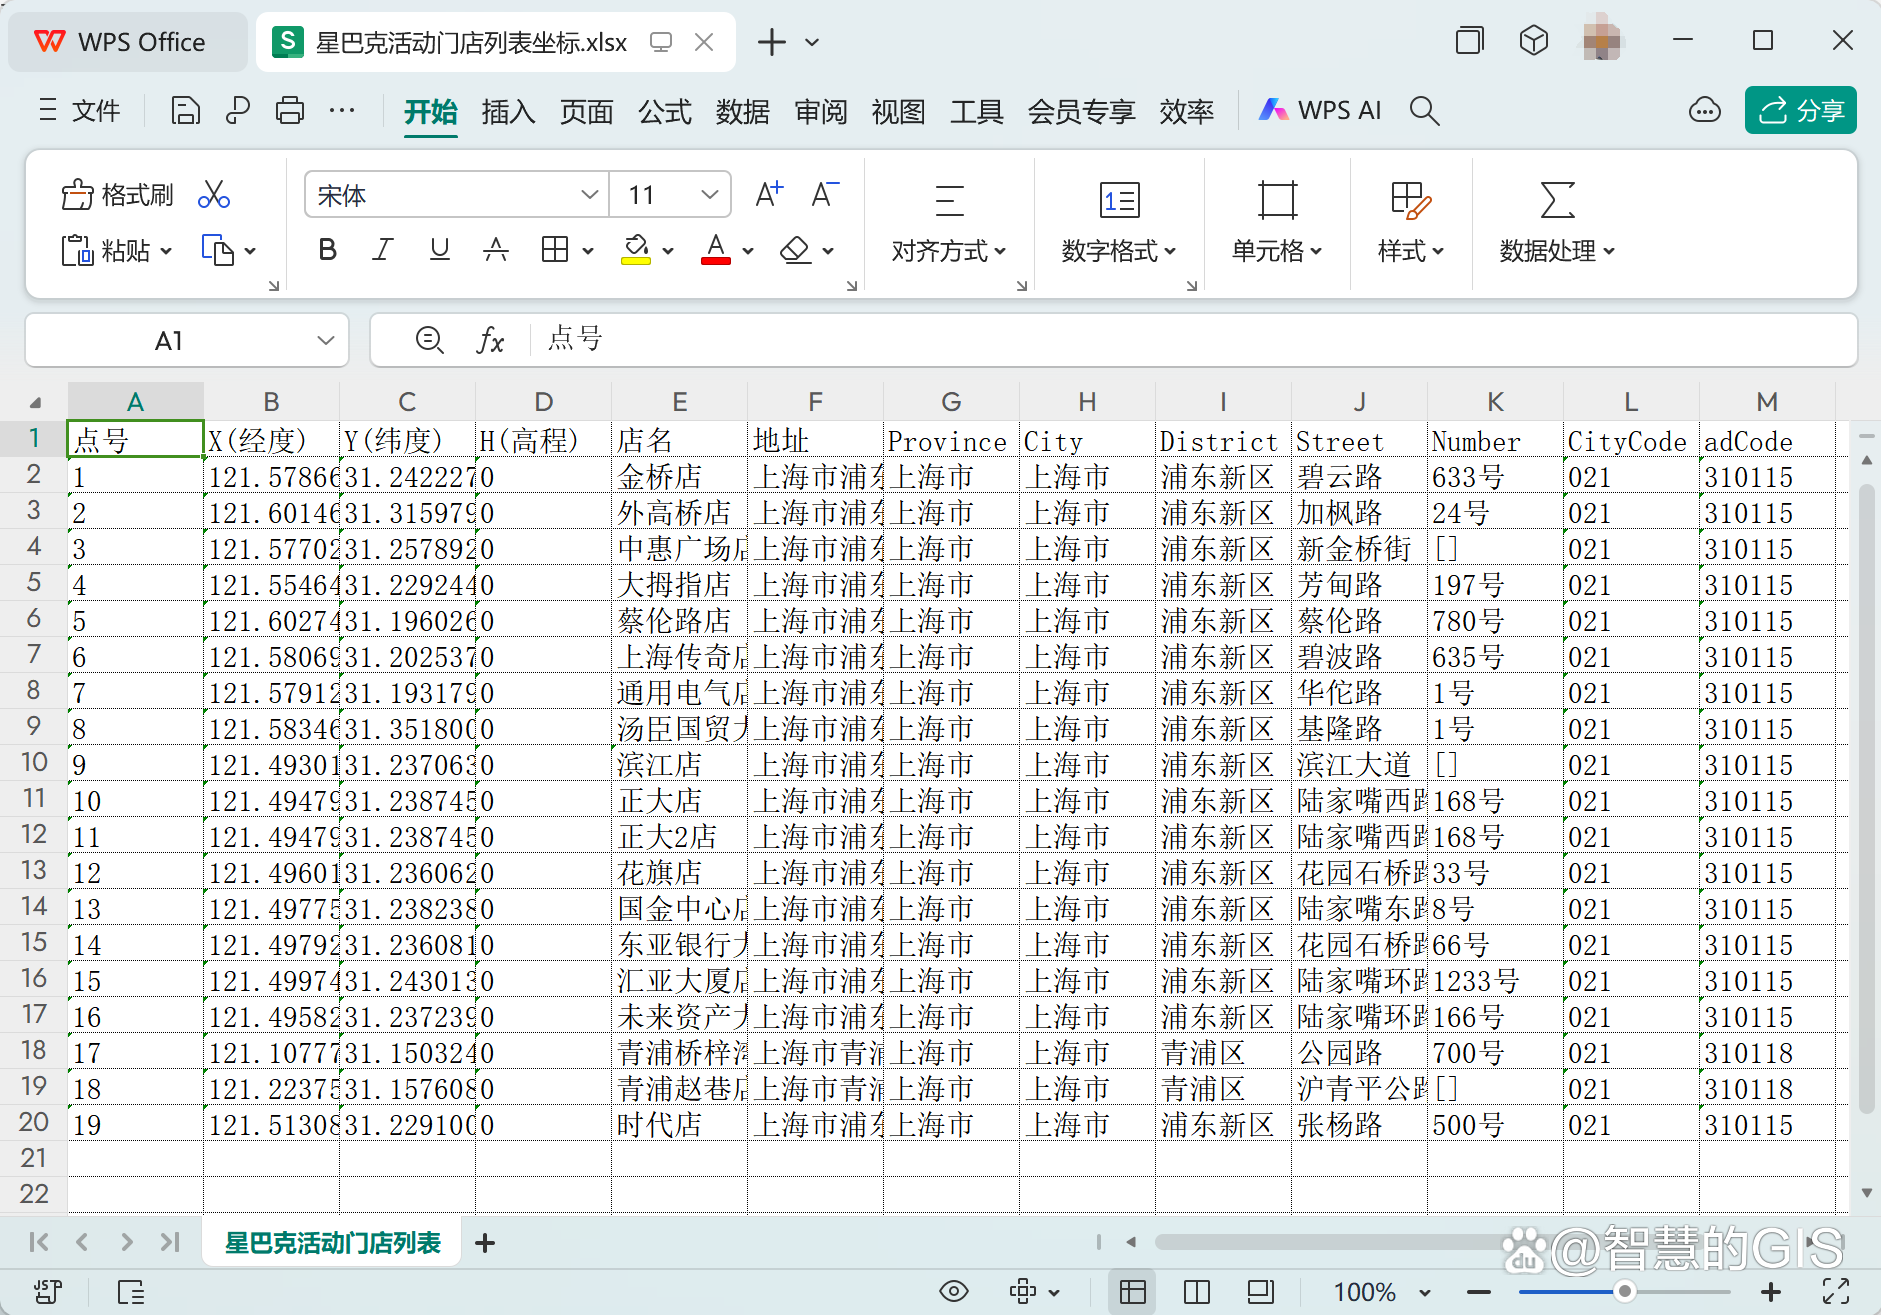This screenshot has width=1881, height=1315.
Task: Go to the first sheet navigation arrow
Action: 39,1242
